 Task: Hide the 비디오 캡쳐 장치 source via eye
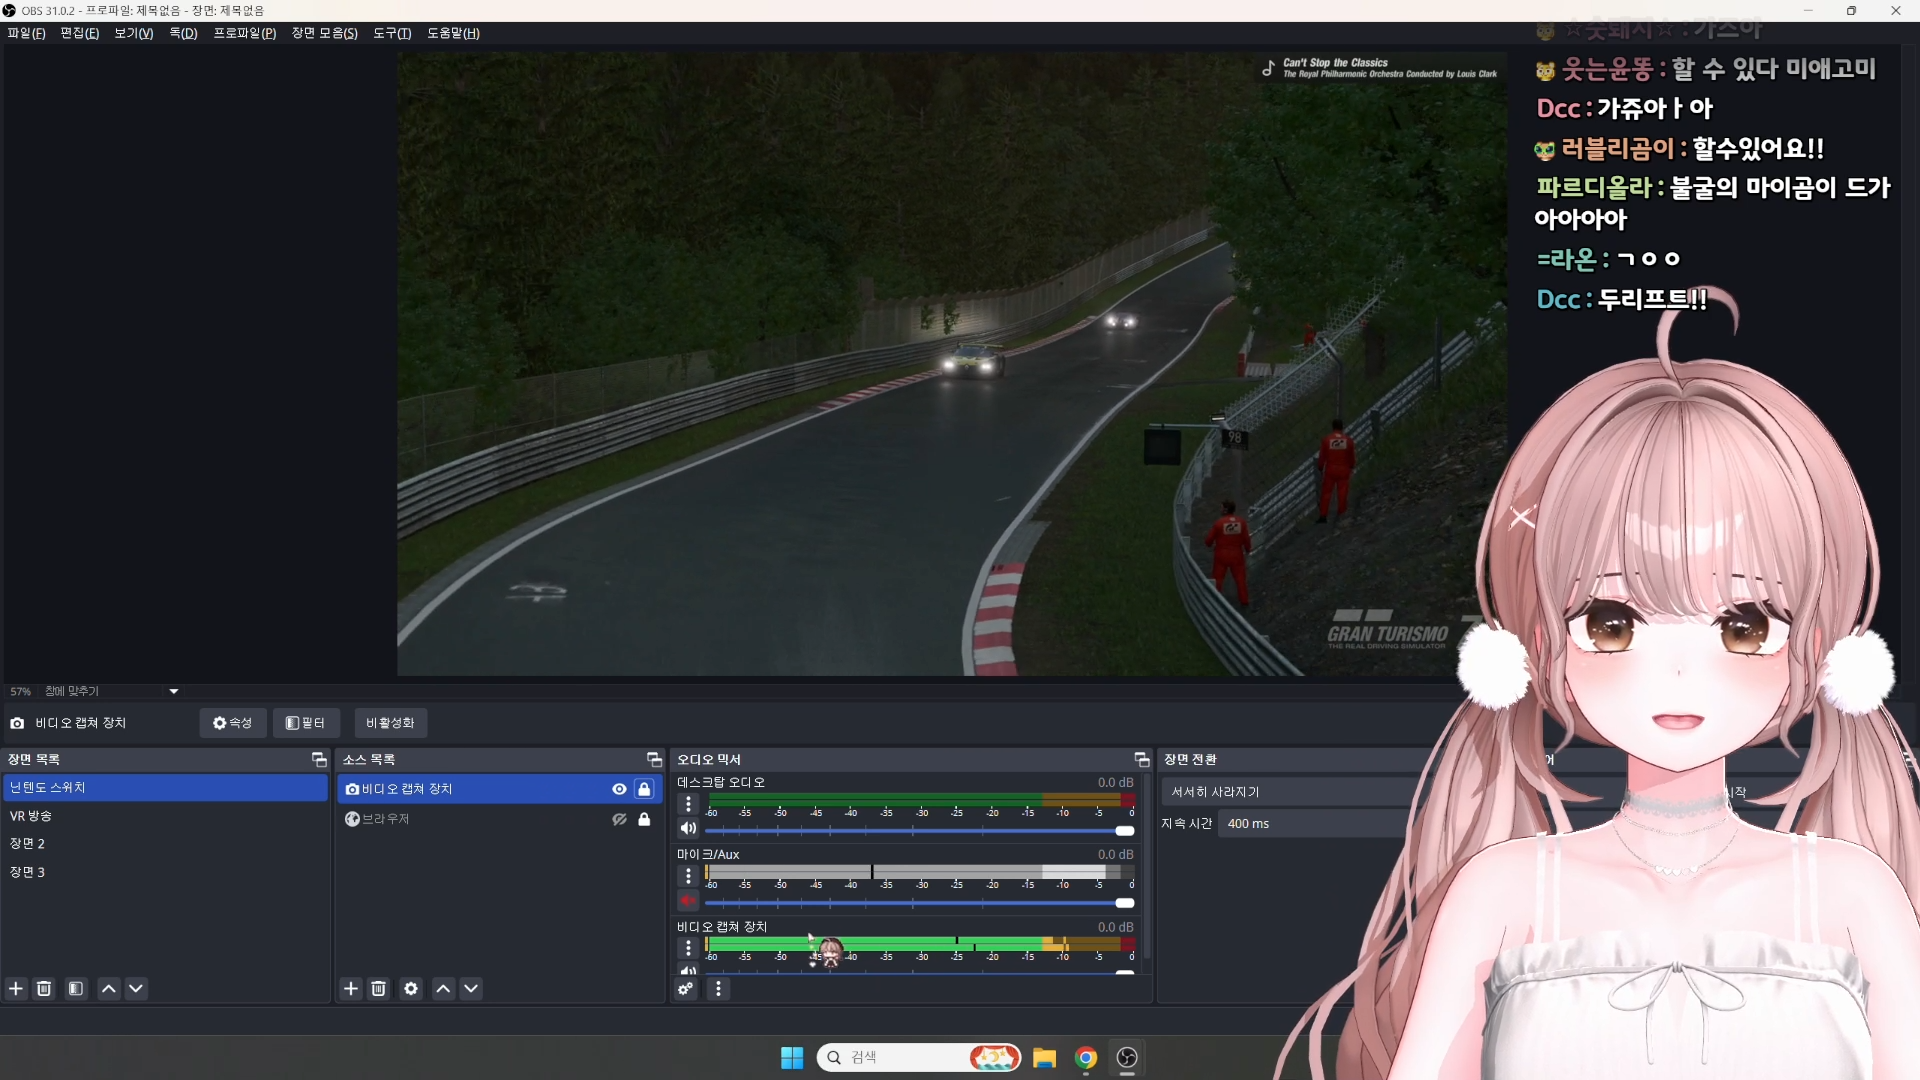[x=619, y=789]
